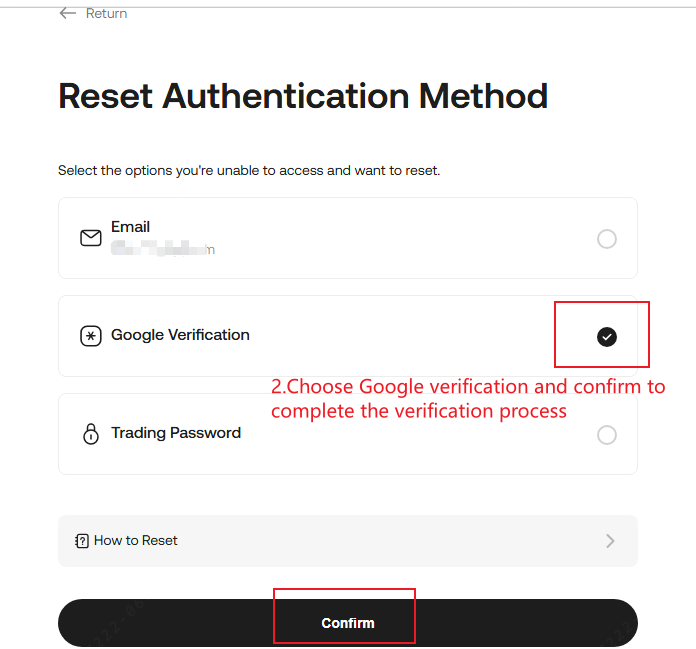Expand the How to Reset chevron
Screen dimensions: 696x649
[610, 541]
